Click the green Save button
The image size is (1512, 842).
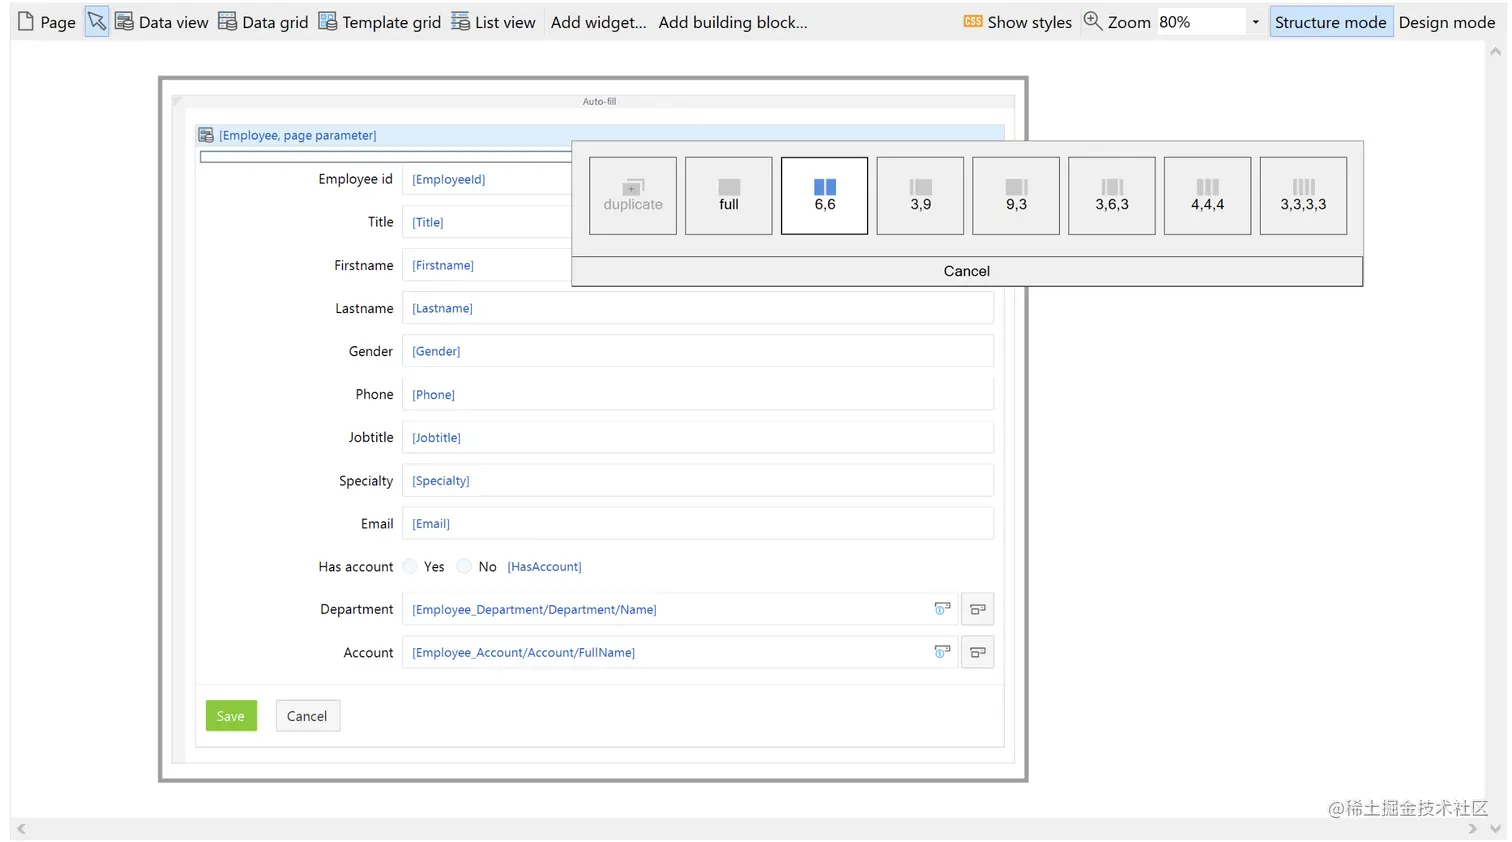pyautogui.click(x=231, y=716)
